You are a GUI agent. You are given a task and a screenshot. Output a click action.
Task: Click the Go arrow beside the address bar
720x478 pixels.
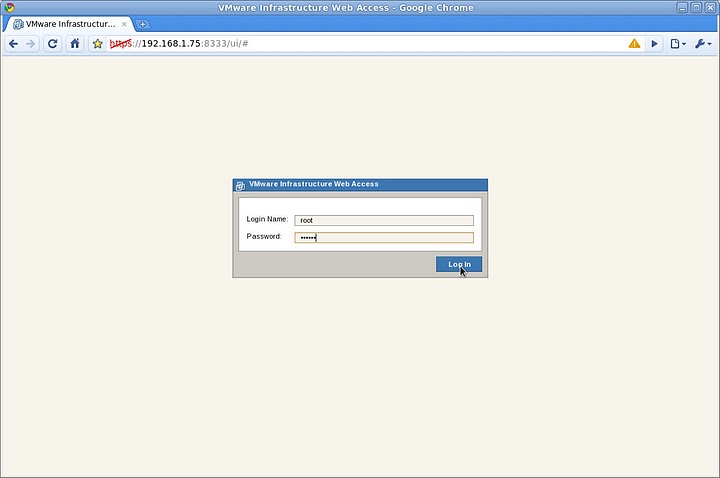(x=654, y=44)
